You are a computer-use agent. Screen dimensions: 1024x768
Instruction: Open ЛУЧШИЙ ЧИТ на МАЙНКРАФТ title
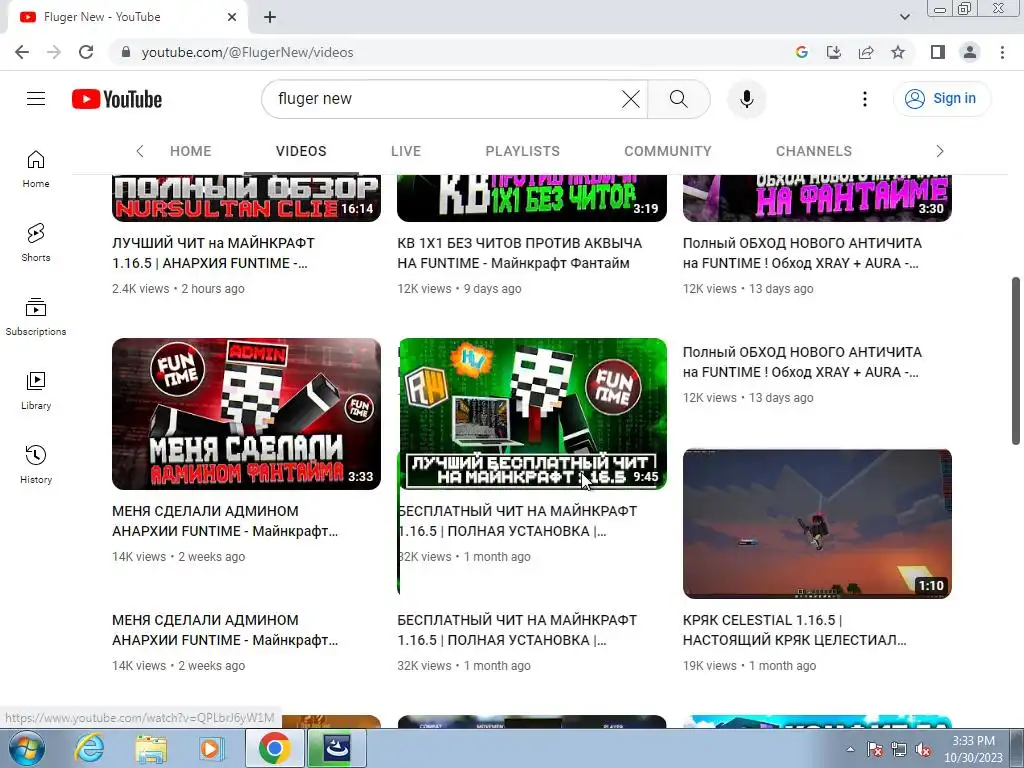click(214, 253)
